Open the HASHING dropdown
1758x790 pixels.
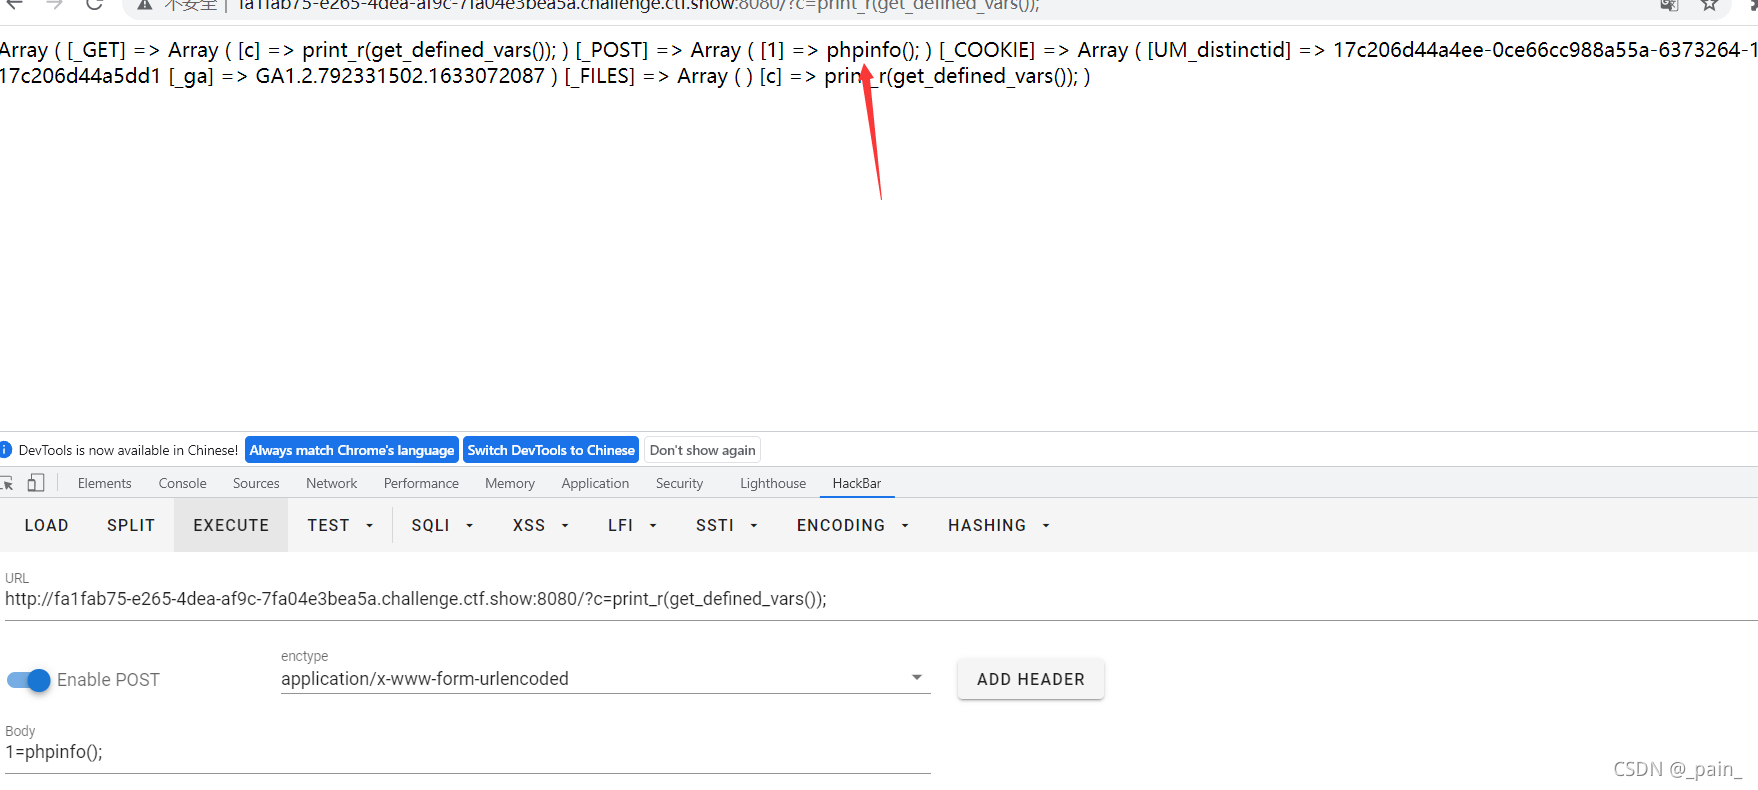point(998,525)
